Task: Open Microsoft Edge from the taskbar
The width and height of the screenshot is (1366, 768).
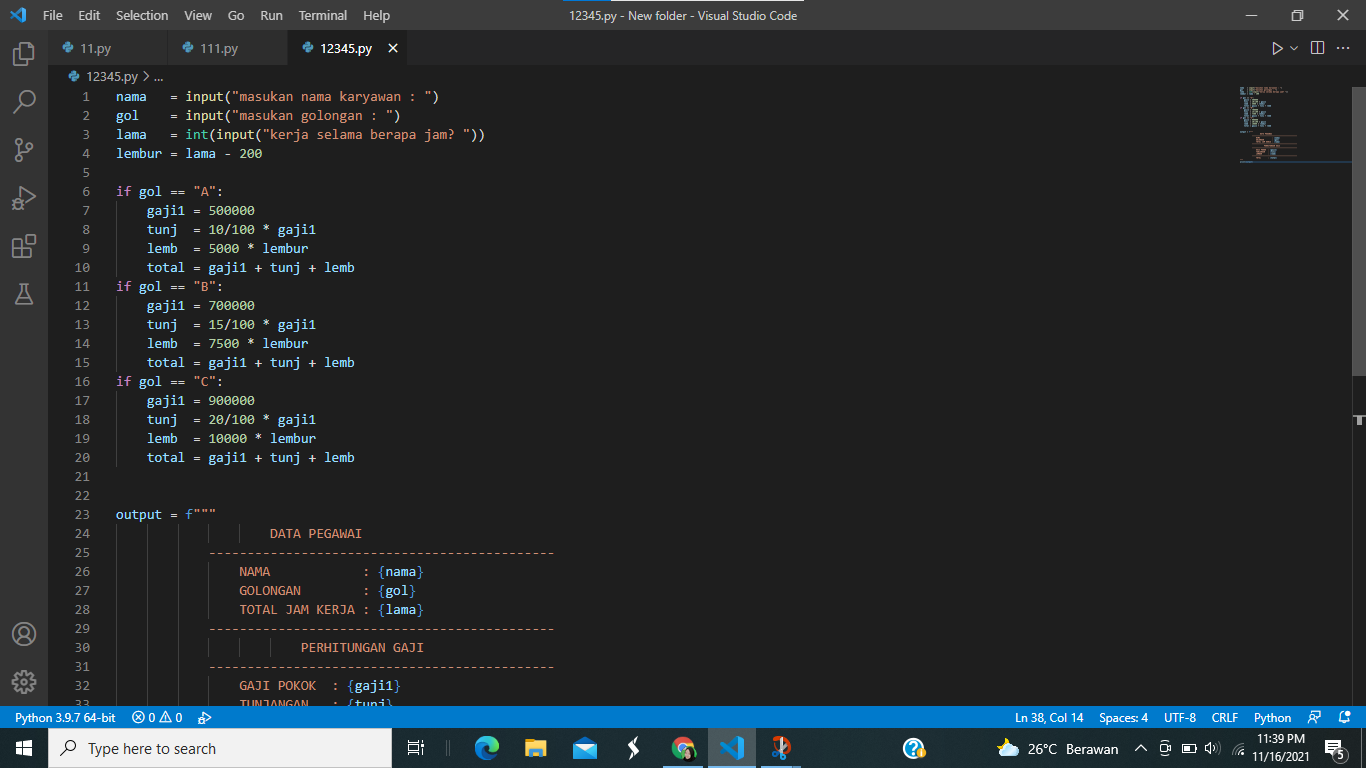Action: click(487, 748)
